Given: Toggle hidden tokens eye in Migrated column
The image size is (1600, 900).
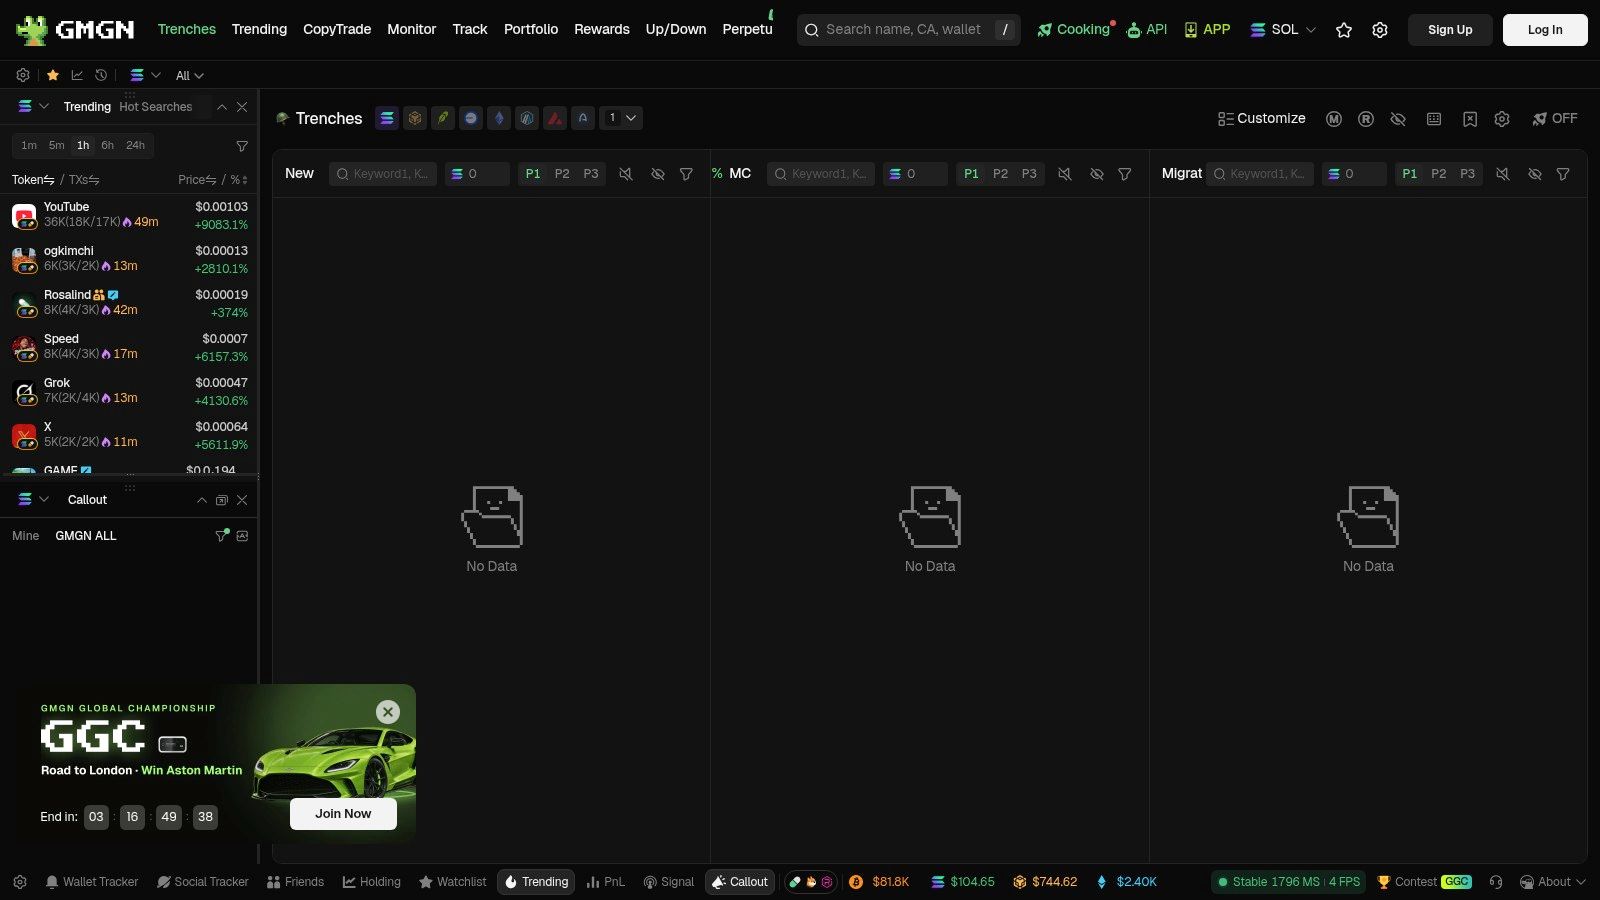Looking at the screenshot, I should 1535,174.
